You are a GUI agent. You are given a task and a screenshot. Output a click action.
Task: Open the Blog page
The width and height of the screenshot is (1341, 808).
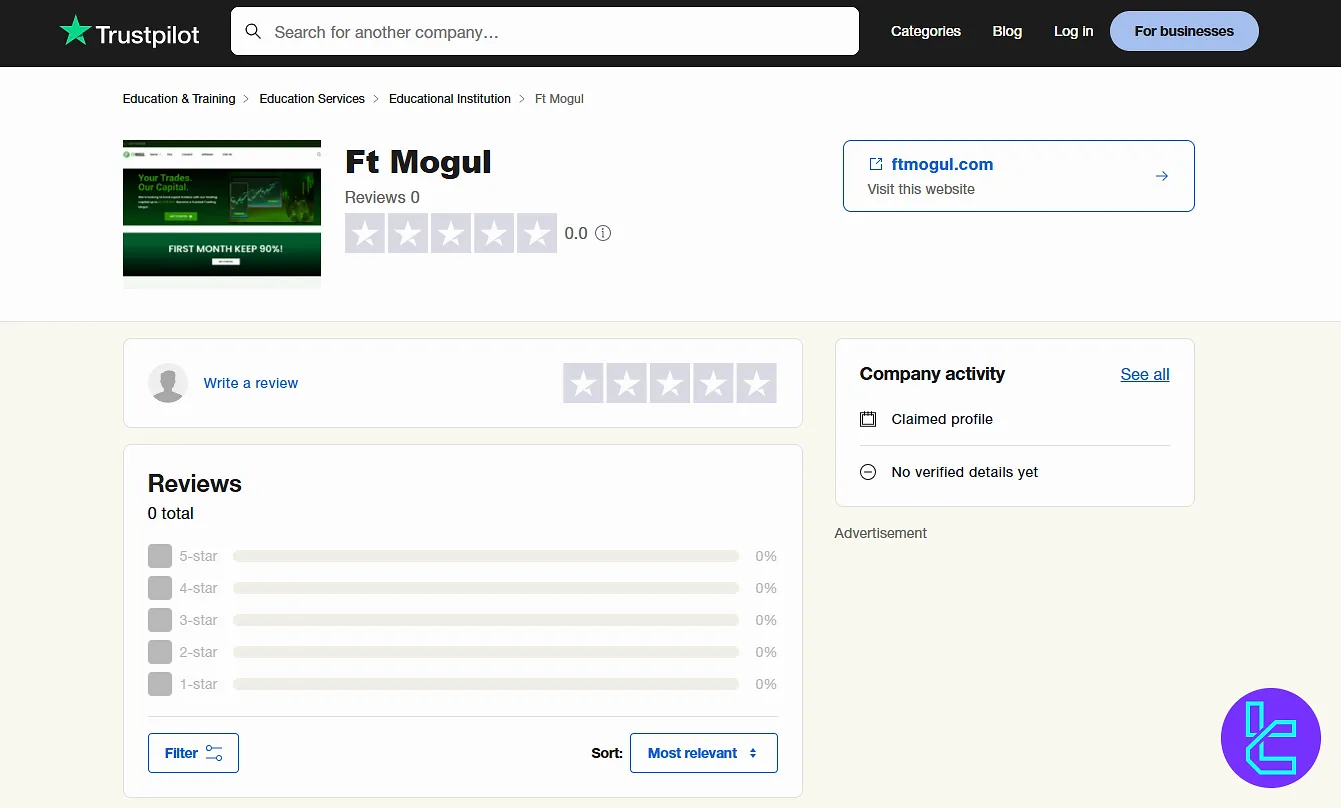(x=1007, y=31)
